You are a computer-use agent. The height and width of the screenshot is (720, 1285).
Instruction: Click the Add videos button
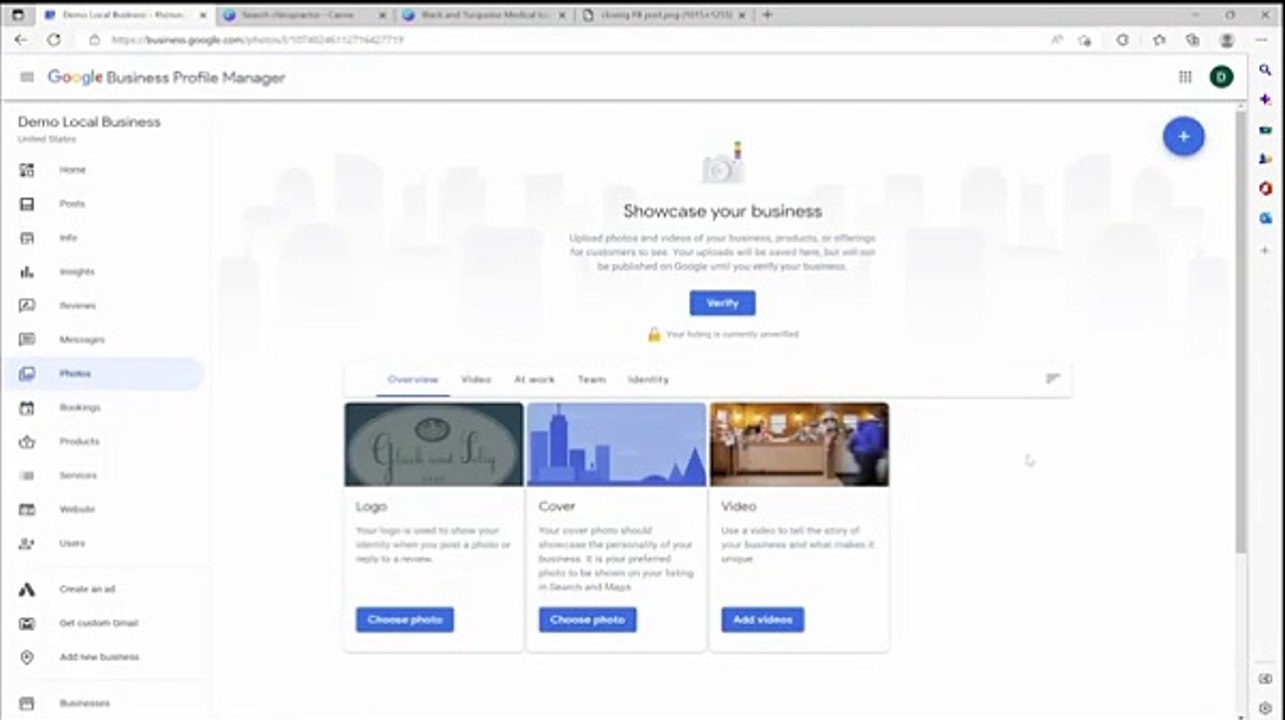(763, 620)
